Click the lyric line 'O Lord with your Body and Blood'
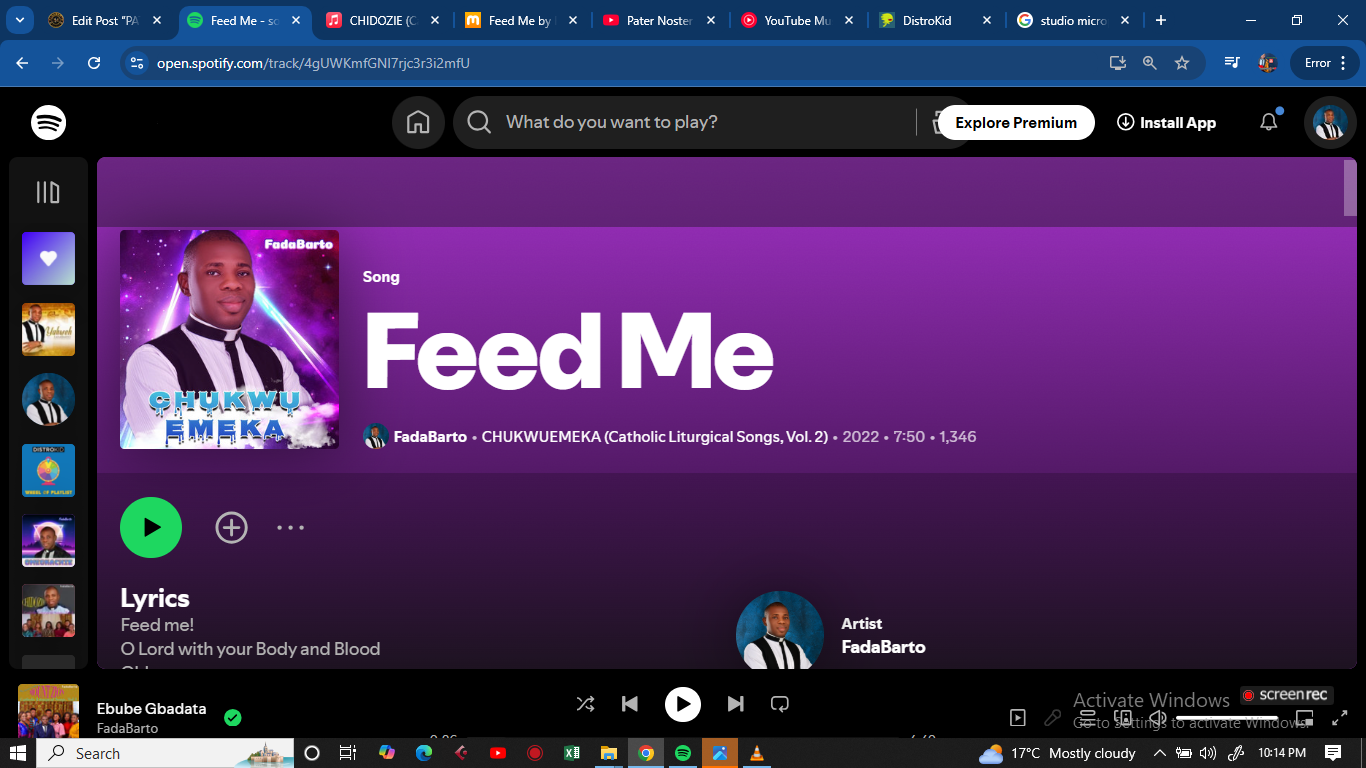Screen dimensions: 1366x768 coord(250,649)
